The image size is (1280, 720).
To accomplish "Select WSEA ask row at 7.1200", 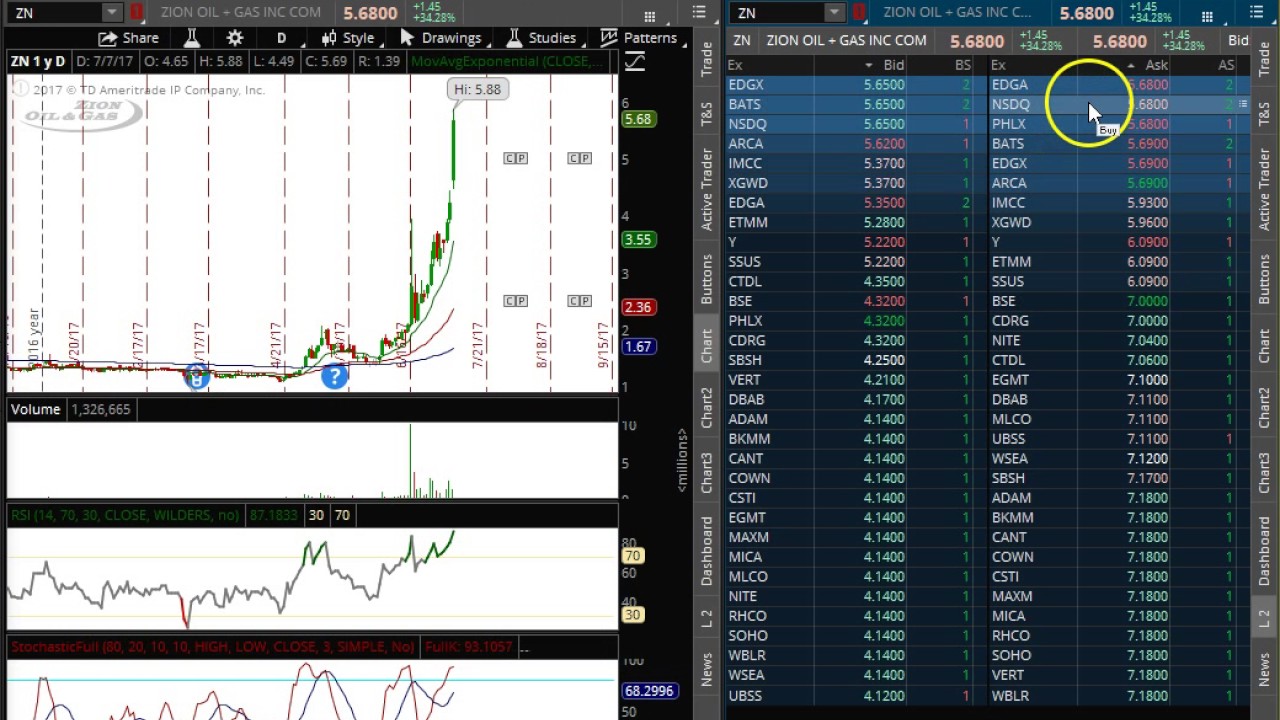I will click(1118, 459).
